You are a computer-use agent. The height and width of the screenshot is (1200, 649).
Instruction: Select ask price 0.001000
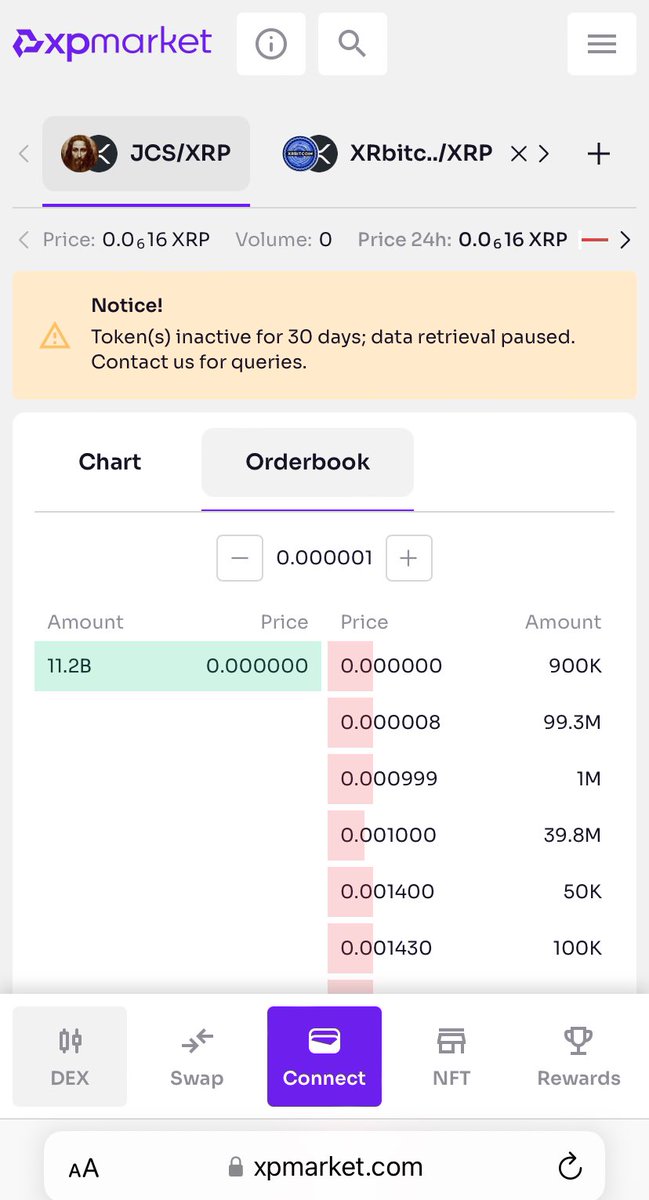[x=389, y=835]
